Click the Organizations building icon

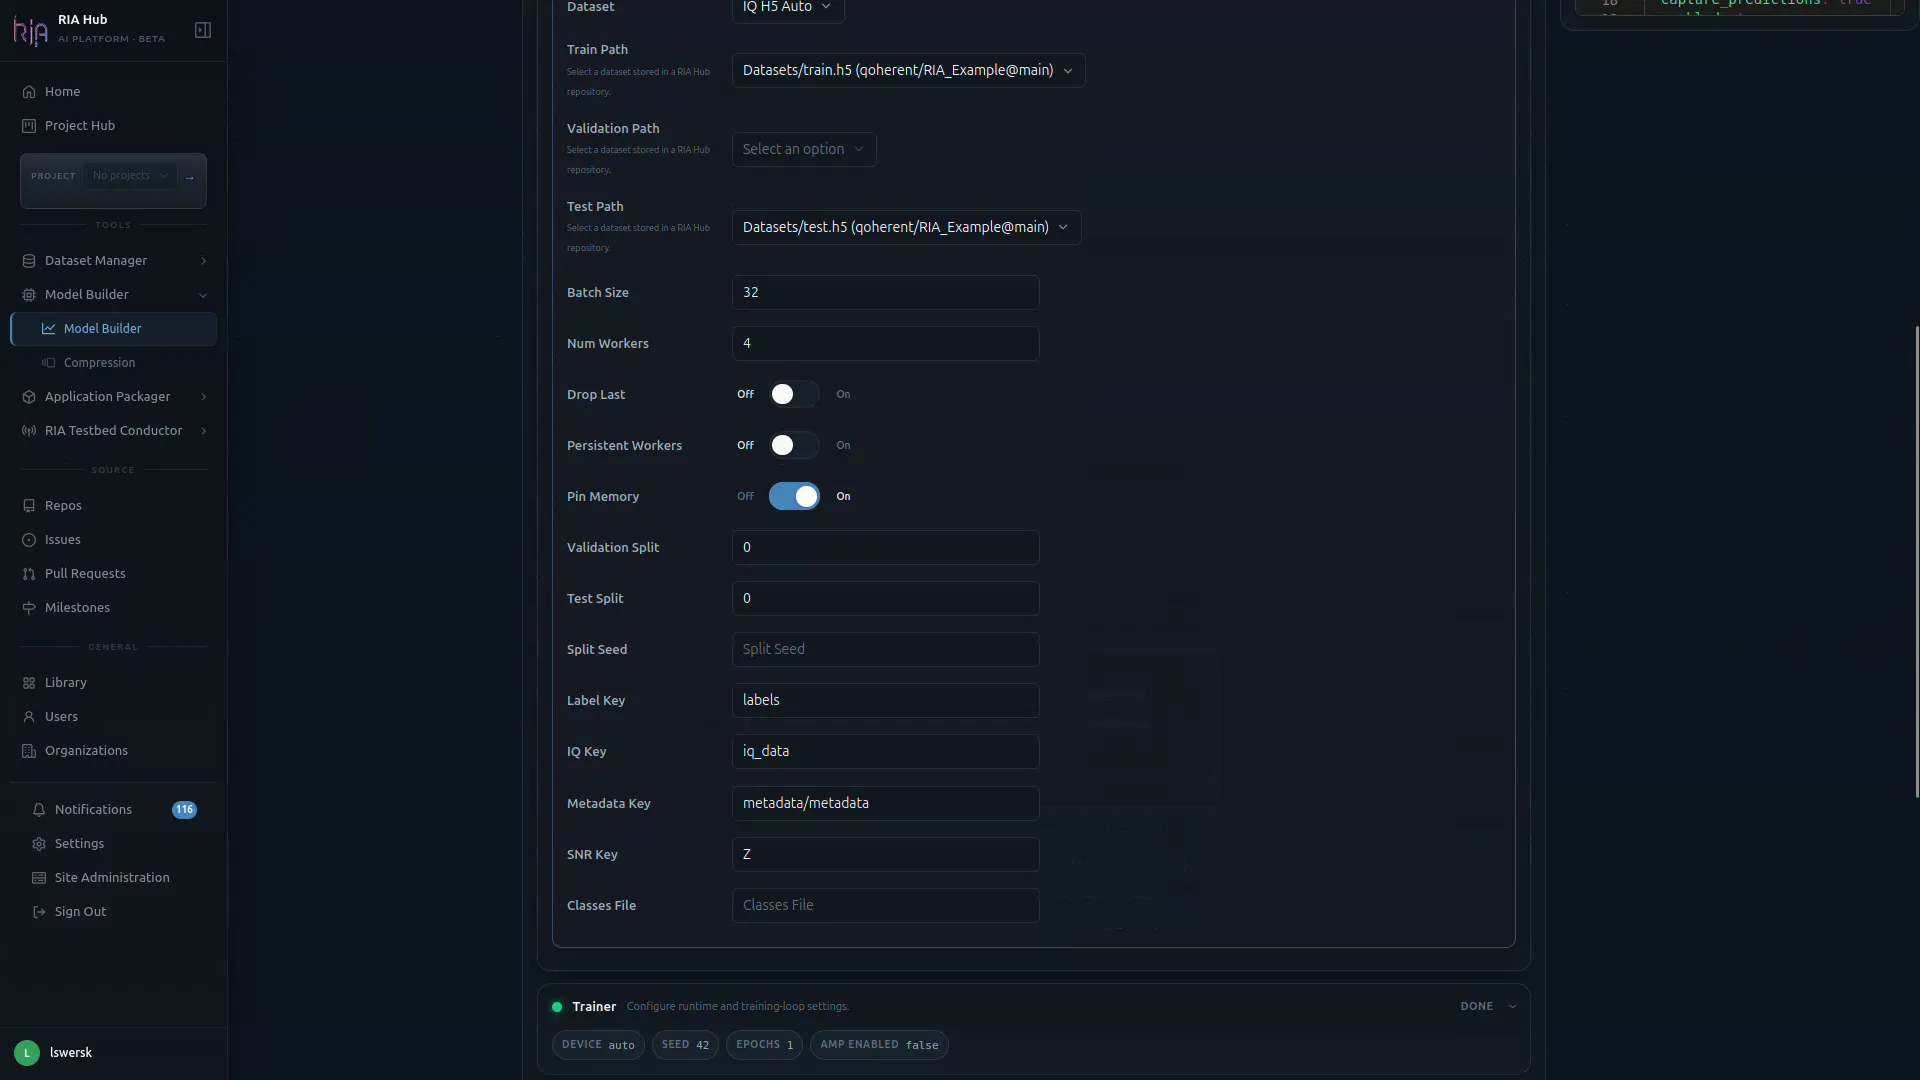click(x=29, y=751)
